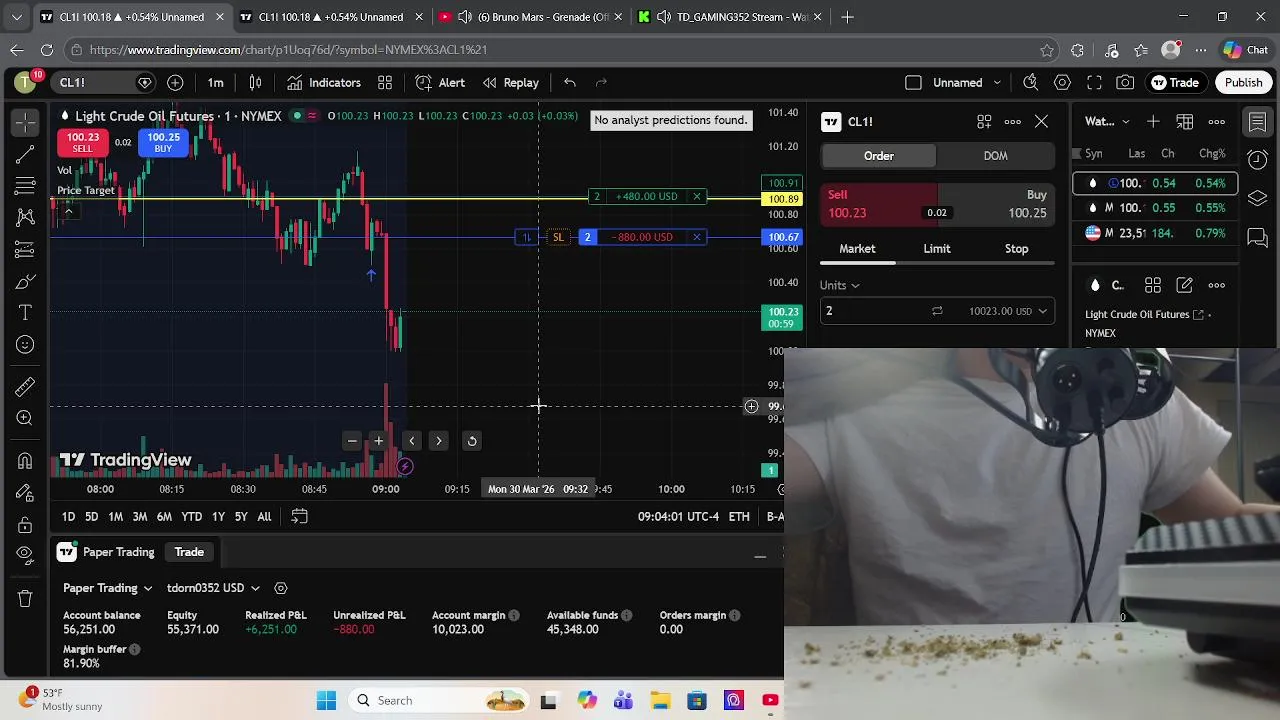This screenshot has height=720, width=1280.
Task: Toggle lock all drawings
Action: coord(25,524)
